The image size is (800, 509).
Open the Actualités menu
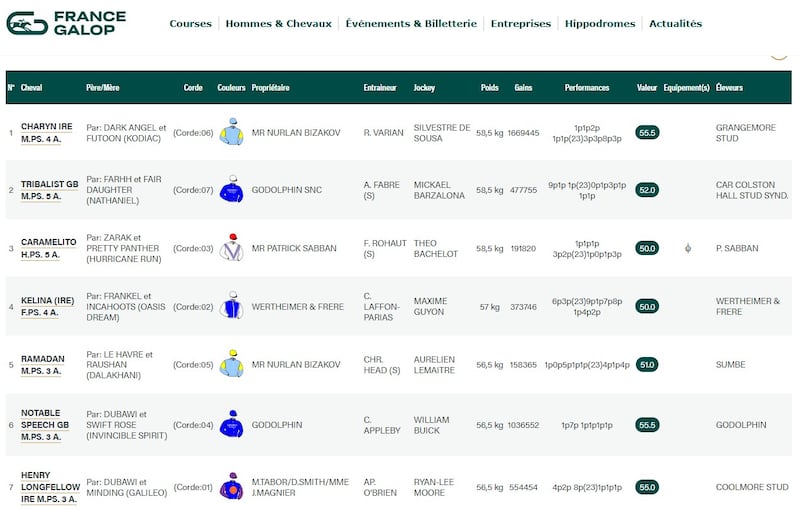(x=676, y=23)
